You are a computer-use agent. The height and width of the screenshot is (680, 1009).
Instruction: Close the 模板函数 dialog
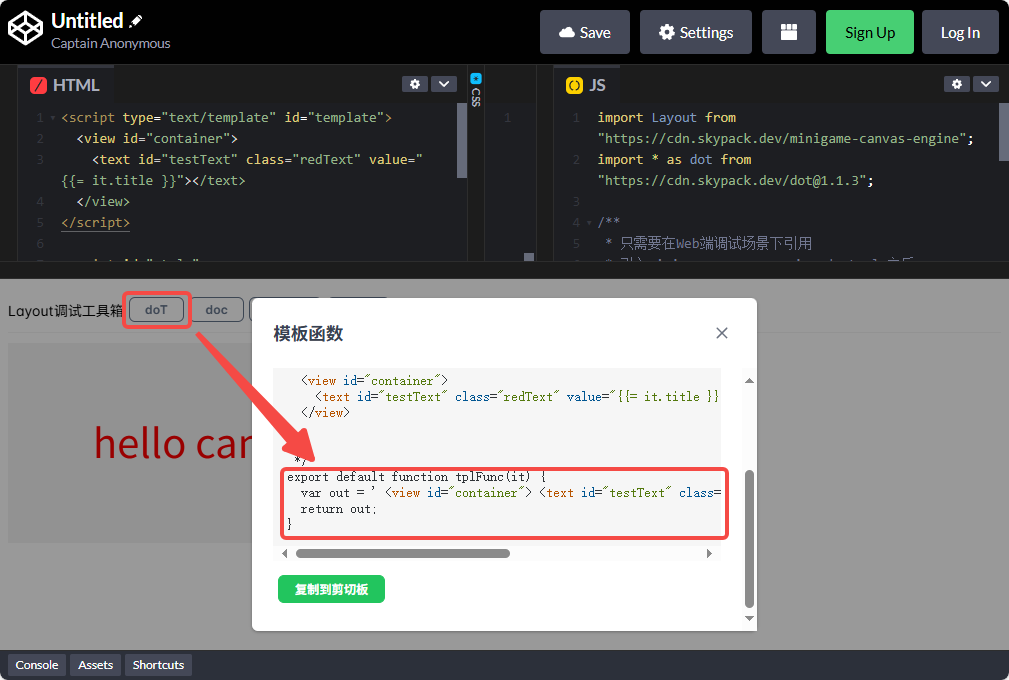pyautogui.click(x=722, y=333)
